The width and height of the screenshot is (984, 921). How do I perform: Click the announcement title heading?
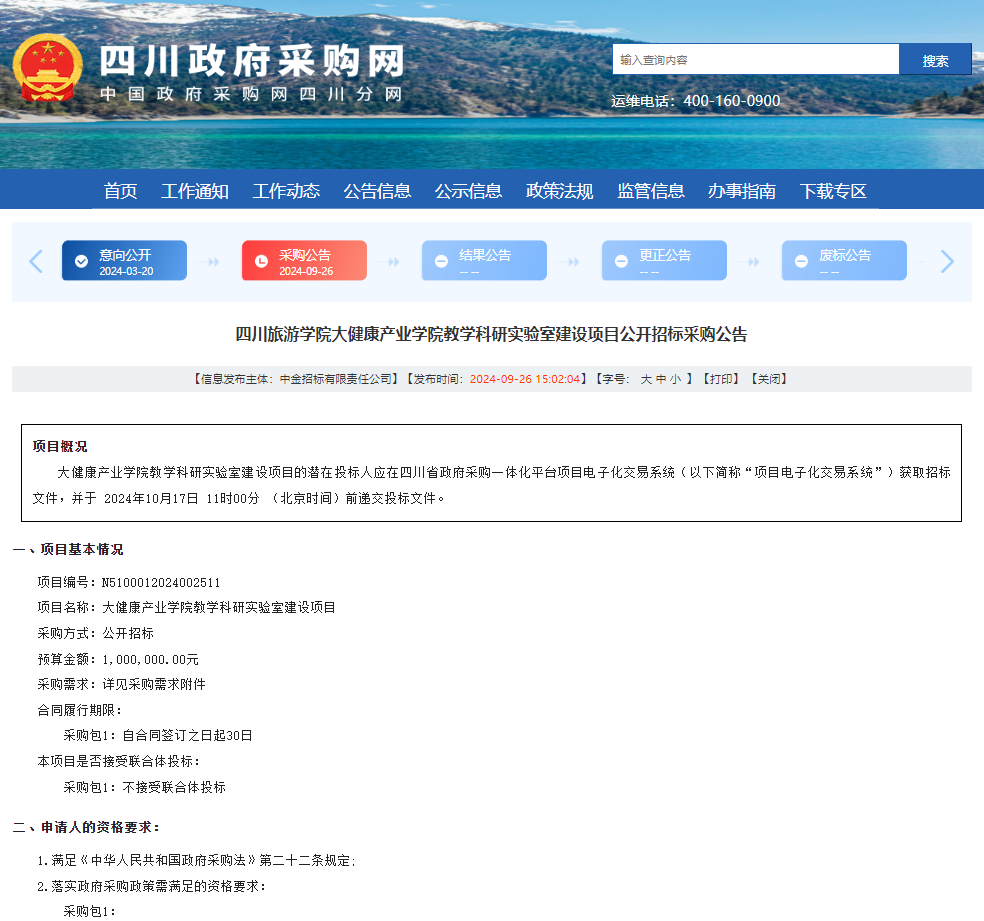pos(491,334)
